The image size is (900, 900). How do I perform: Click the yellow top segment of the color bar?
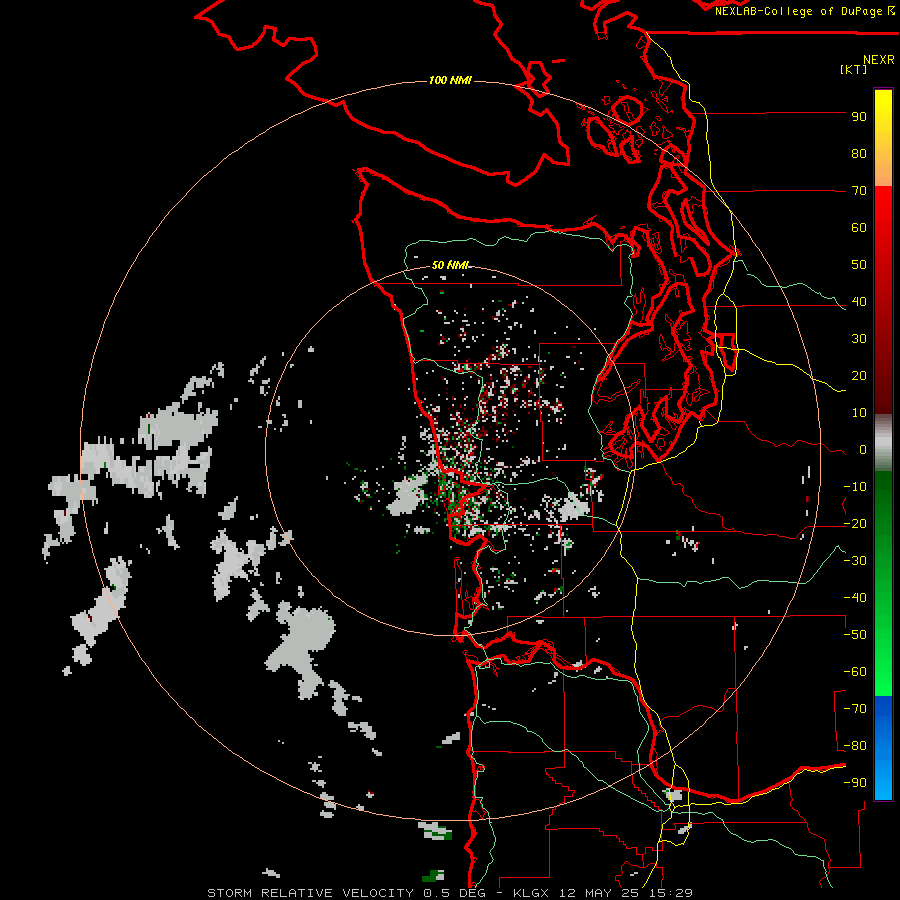[x=883, y=138]
